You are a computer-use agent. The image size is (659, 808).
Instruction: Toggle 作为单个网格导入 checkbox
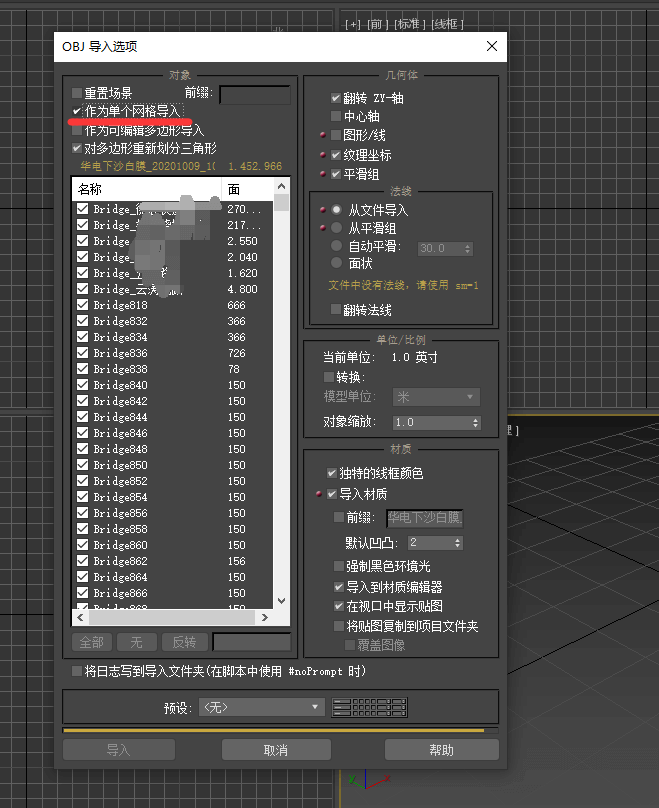pos(78,110)
